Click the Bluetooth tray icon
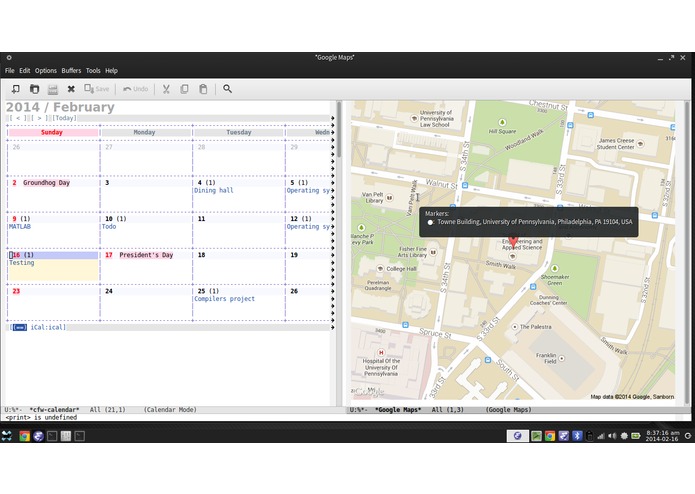Image resolution: width=695 pixels, height=494 pixels. click(577, 436)
